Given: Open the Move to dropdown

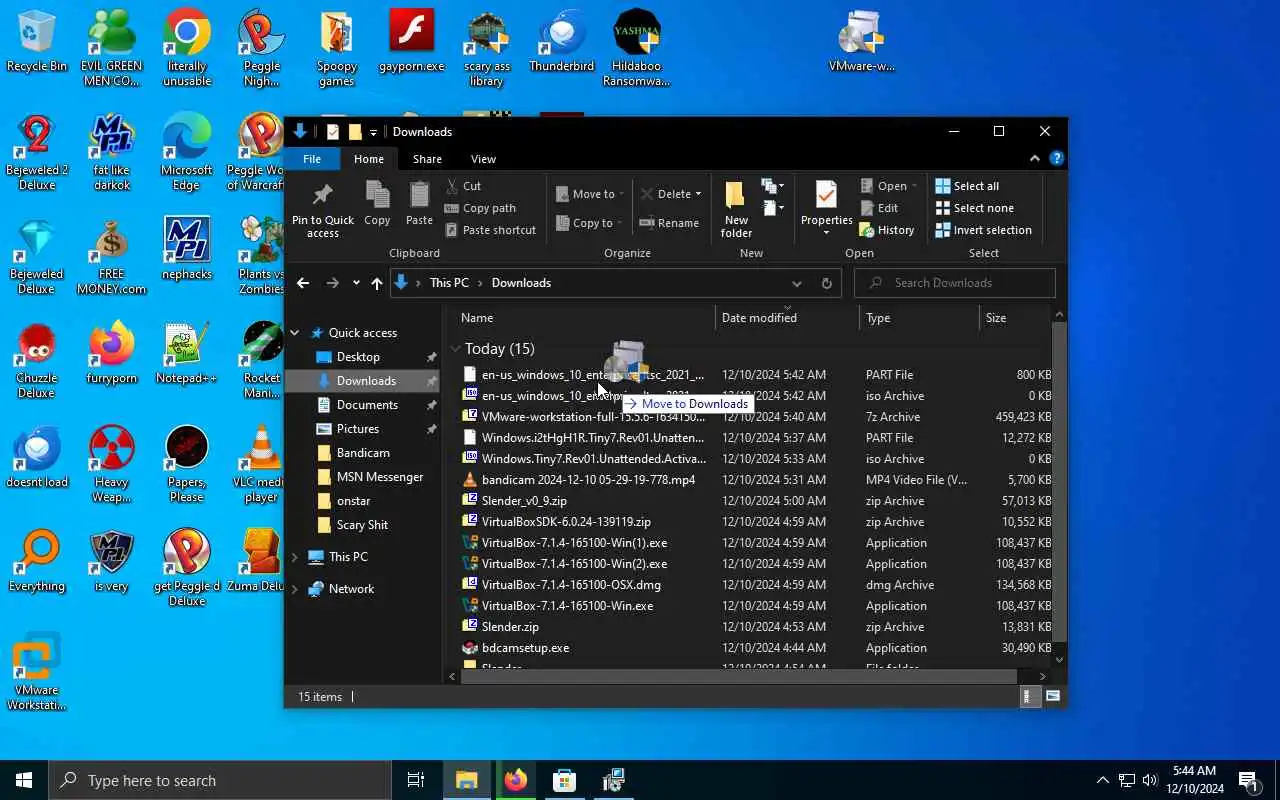Looking at the screenshot, I should coord(591,194).
